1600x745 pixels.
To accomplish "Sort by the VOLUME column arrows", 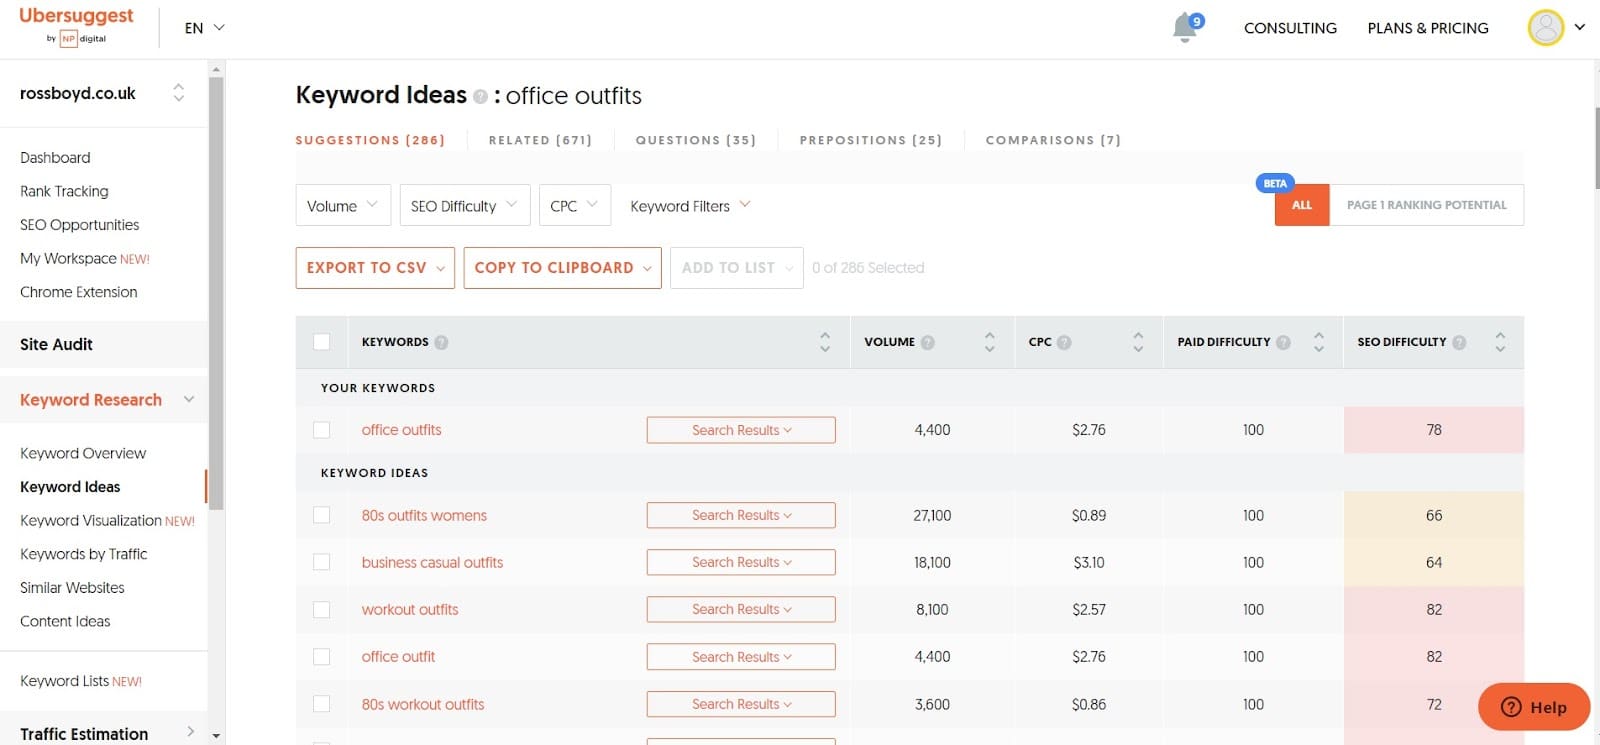I will click(x=990, y=342).
